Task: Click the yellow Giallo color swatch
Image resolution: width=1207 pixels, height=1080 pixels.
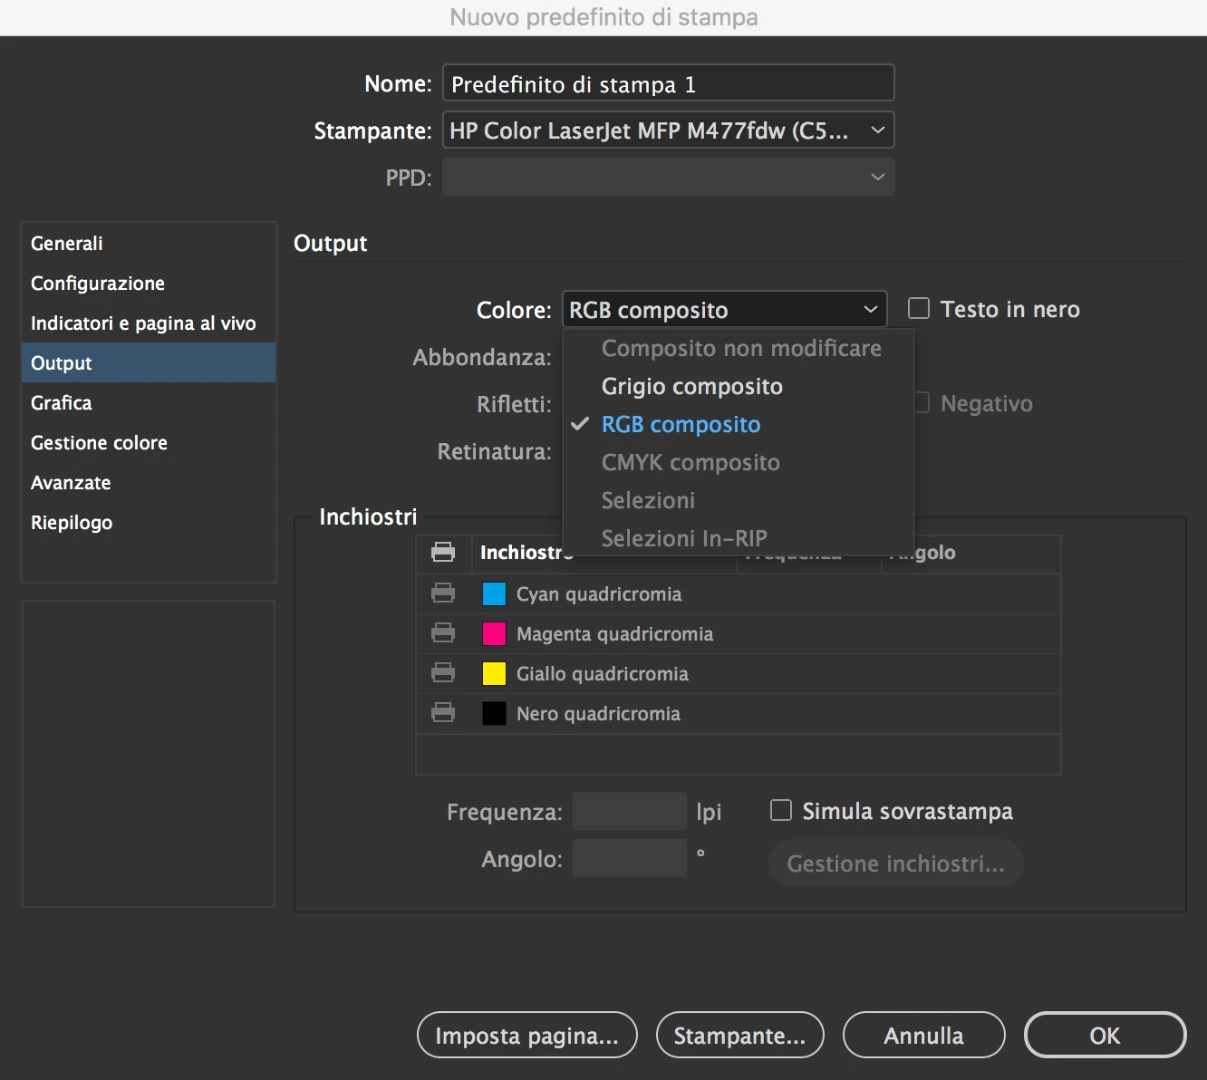Action: (494, 674)
